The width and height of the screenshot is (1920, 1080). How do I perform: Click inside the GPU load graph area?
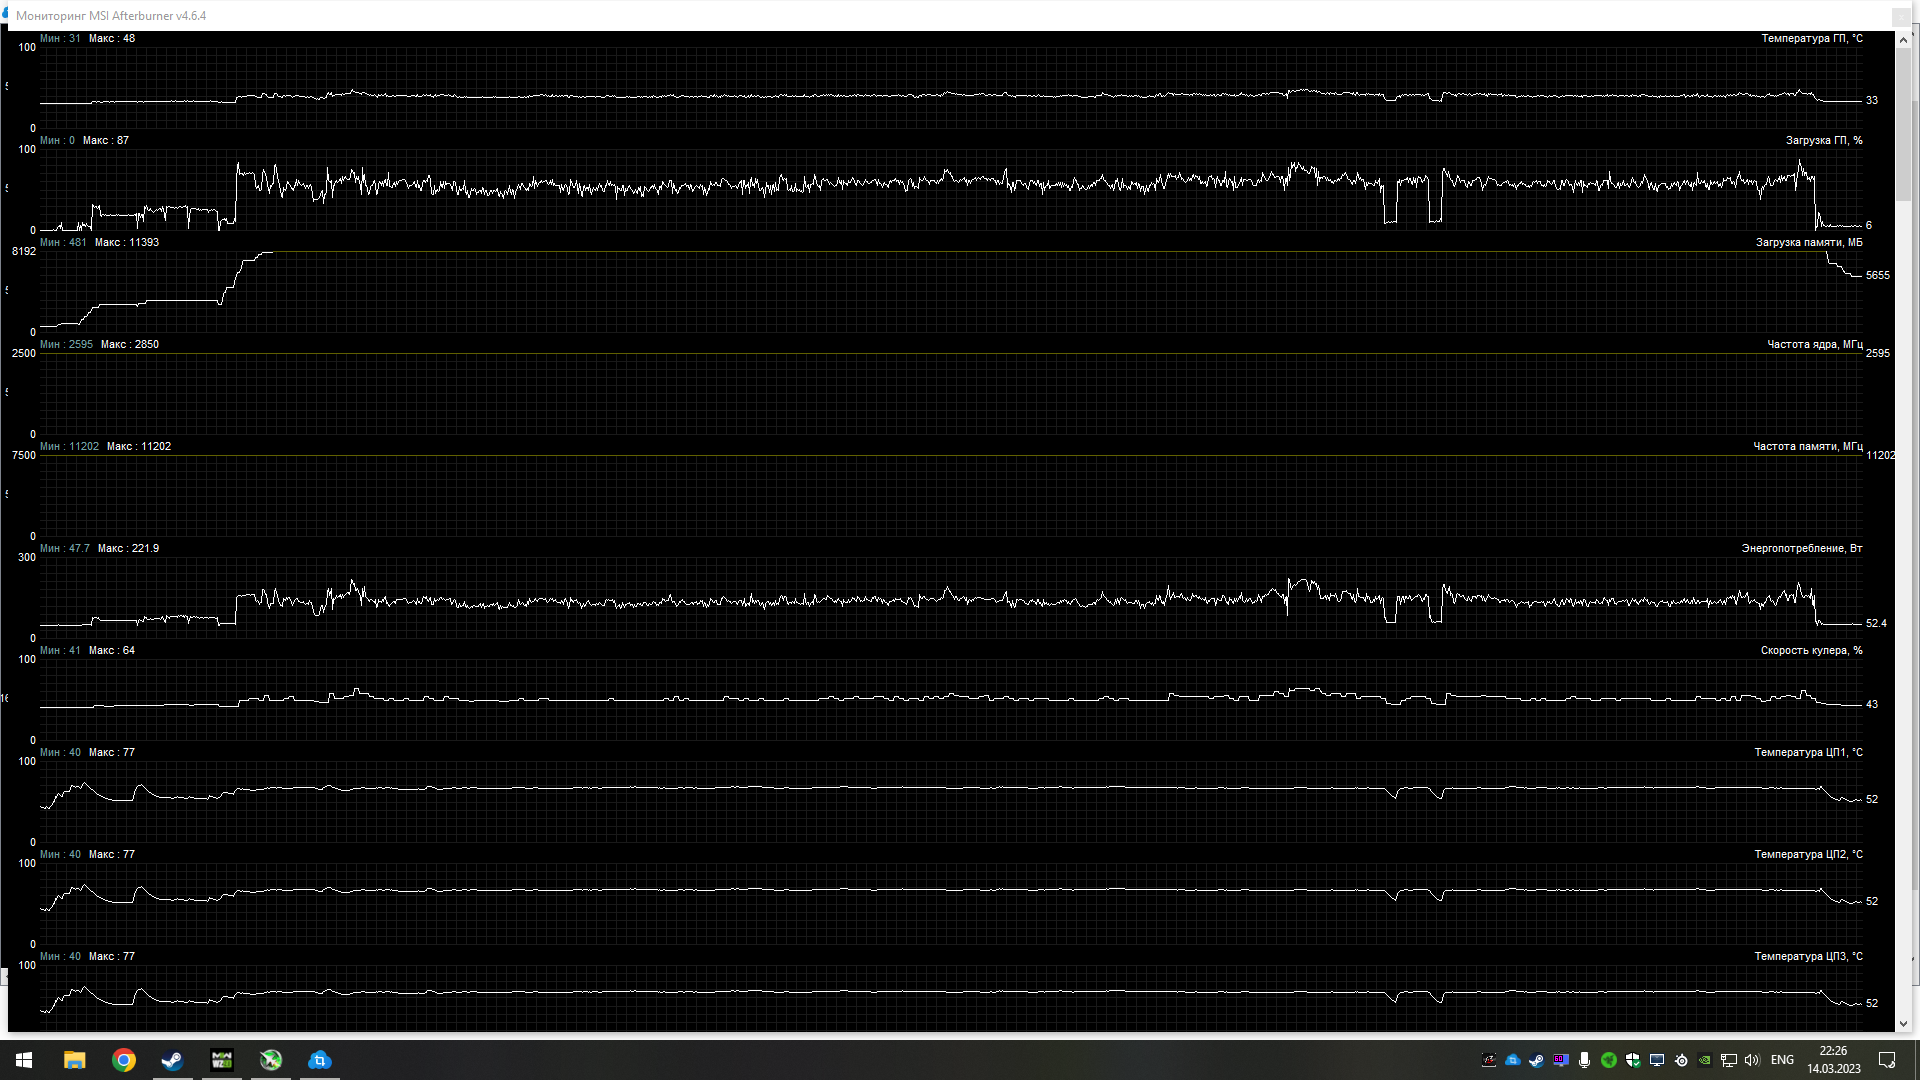pos(950,190)
